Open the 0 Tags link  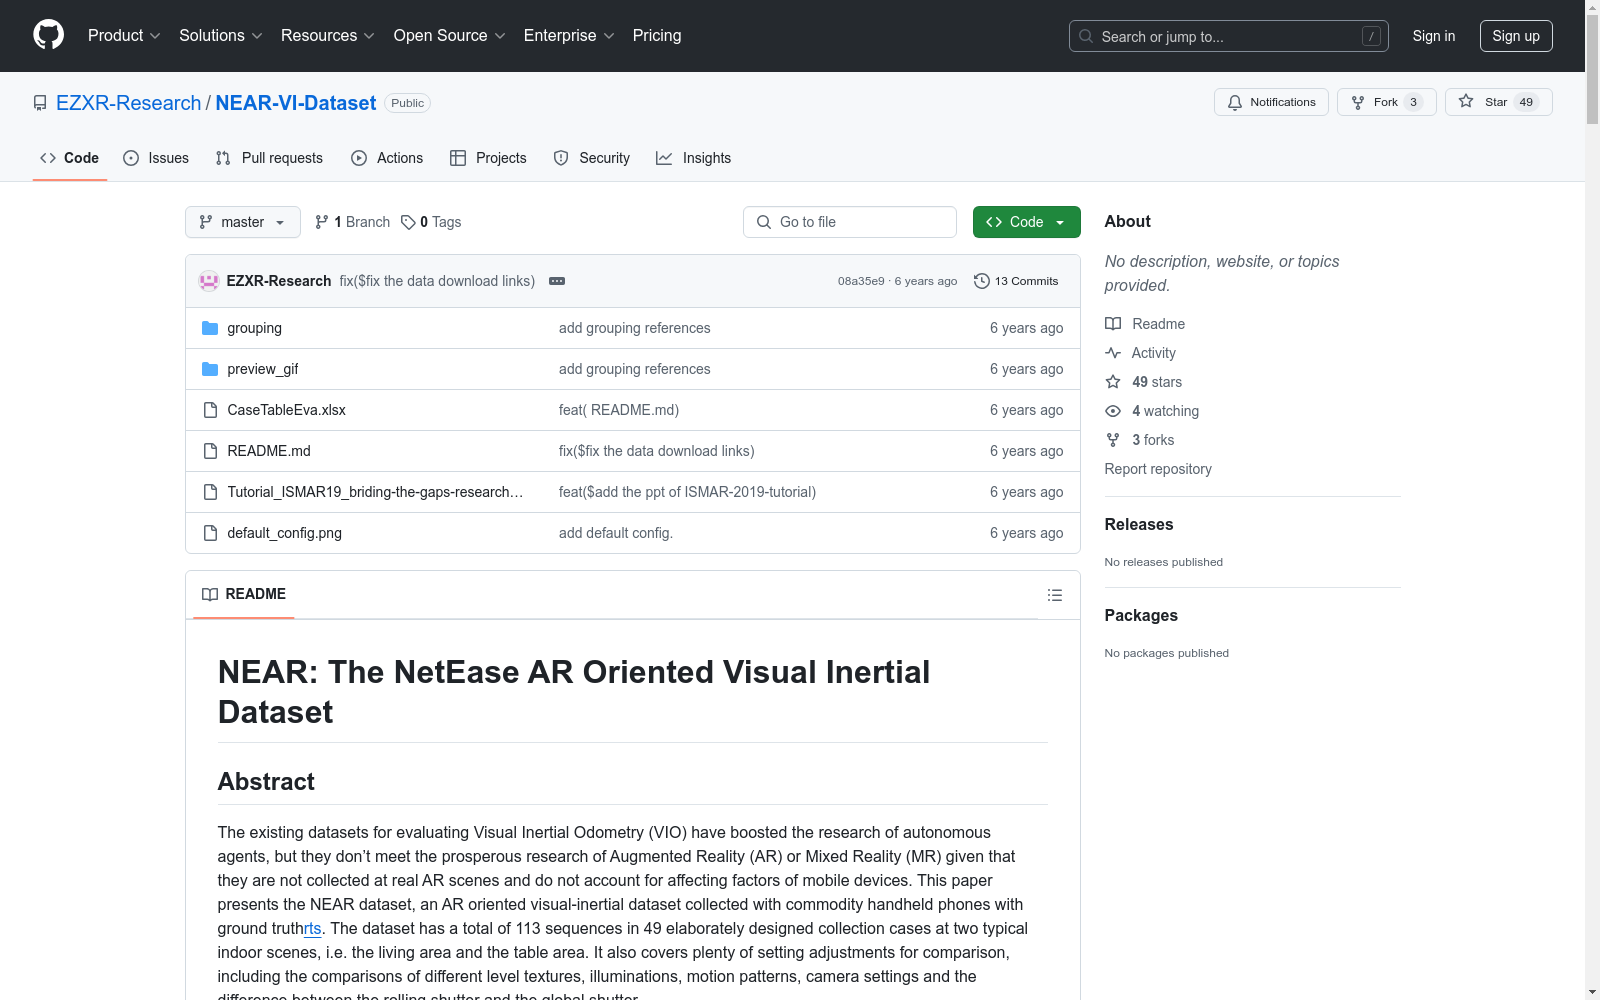[x=431, y=222]
